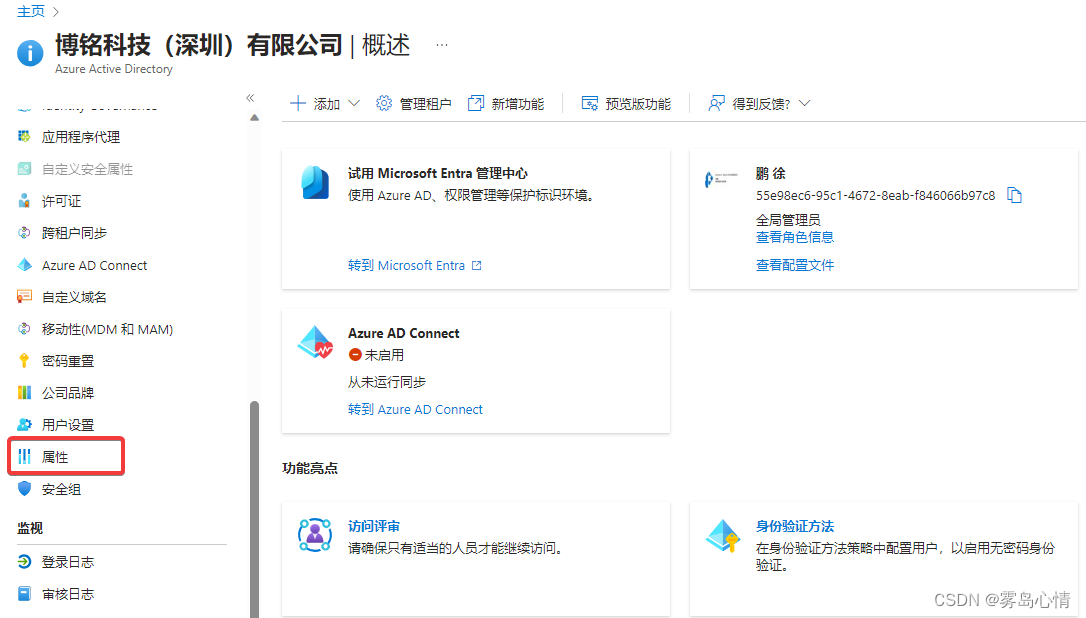Click the 登录日志 icon

coord(24,561)
